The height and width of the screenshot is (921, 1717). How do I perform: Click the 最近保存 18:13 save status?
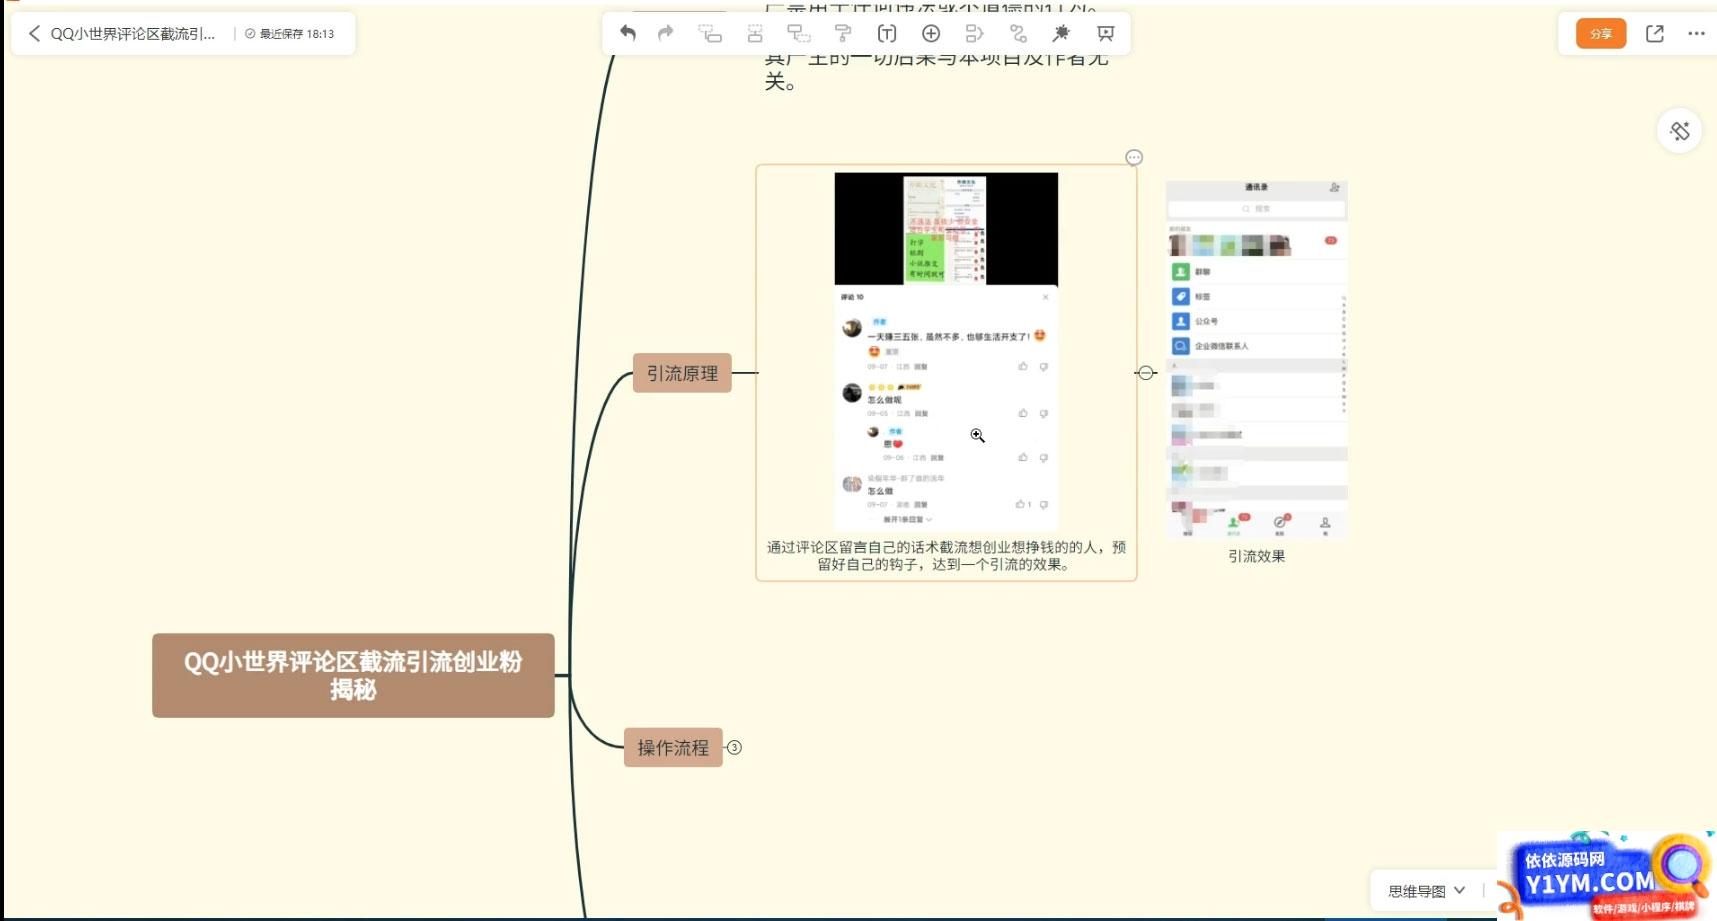point(290,34)
